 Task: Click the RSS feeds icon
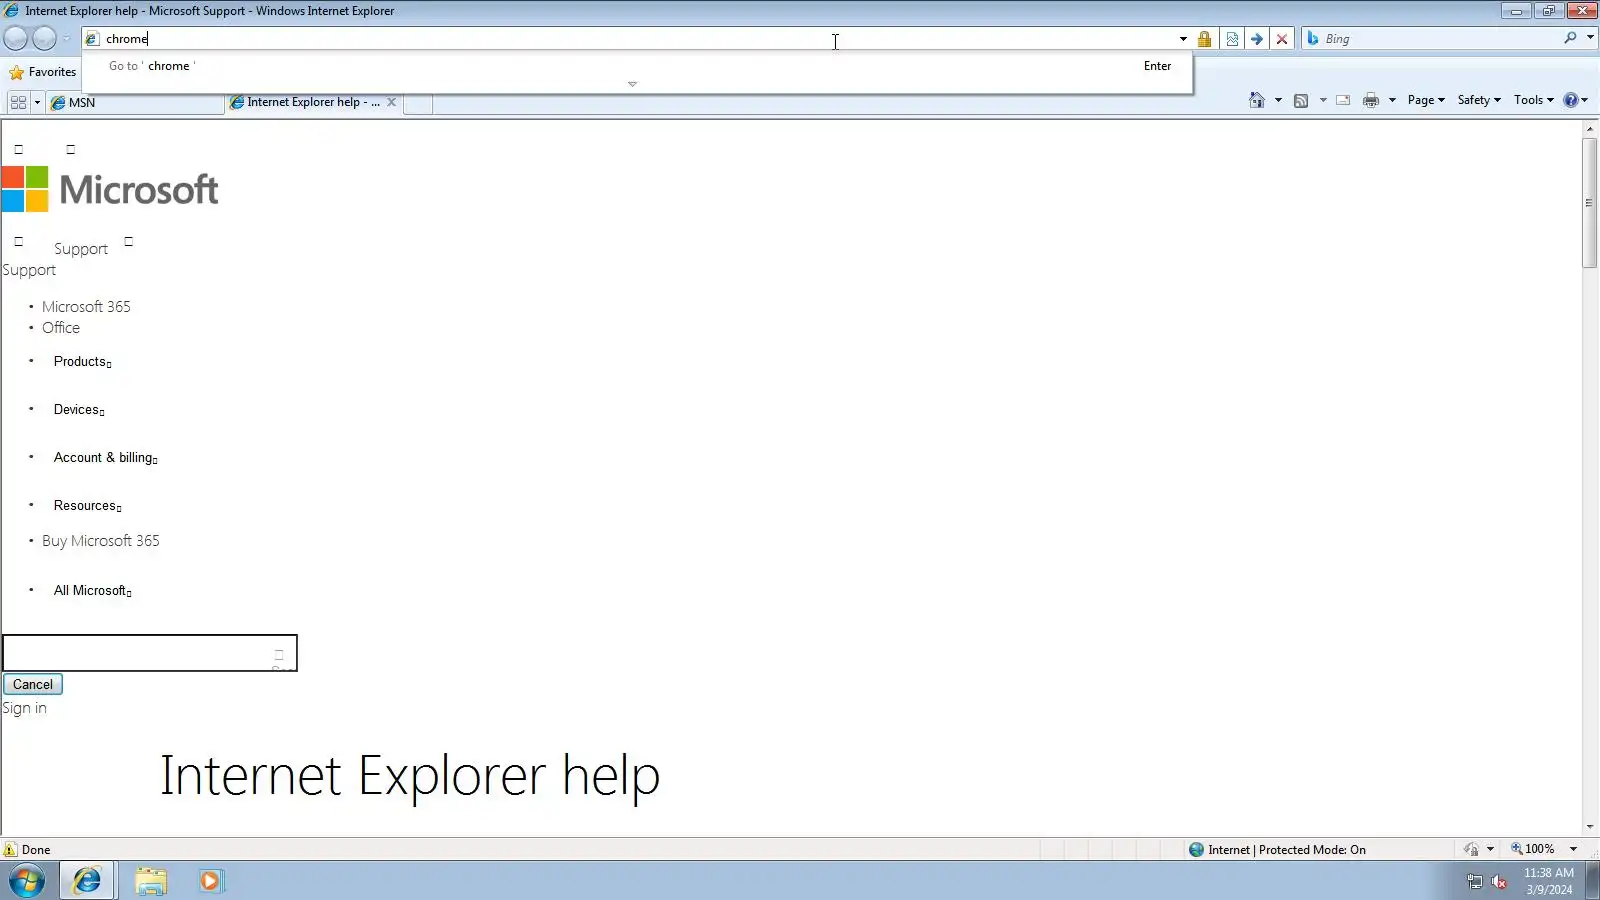point(1301,100)
